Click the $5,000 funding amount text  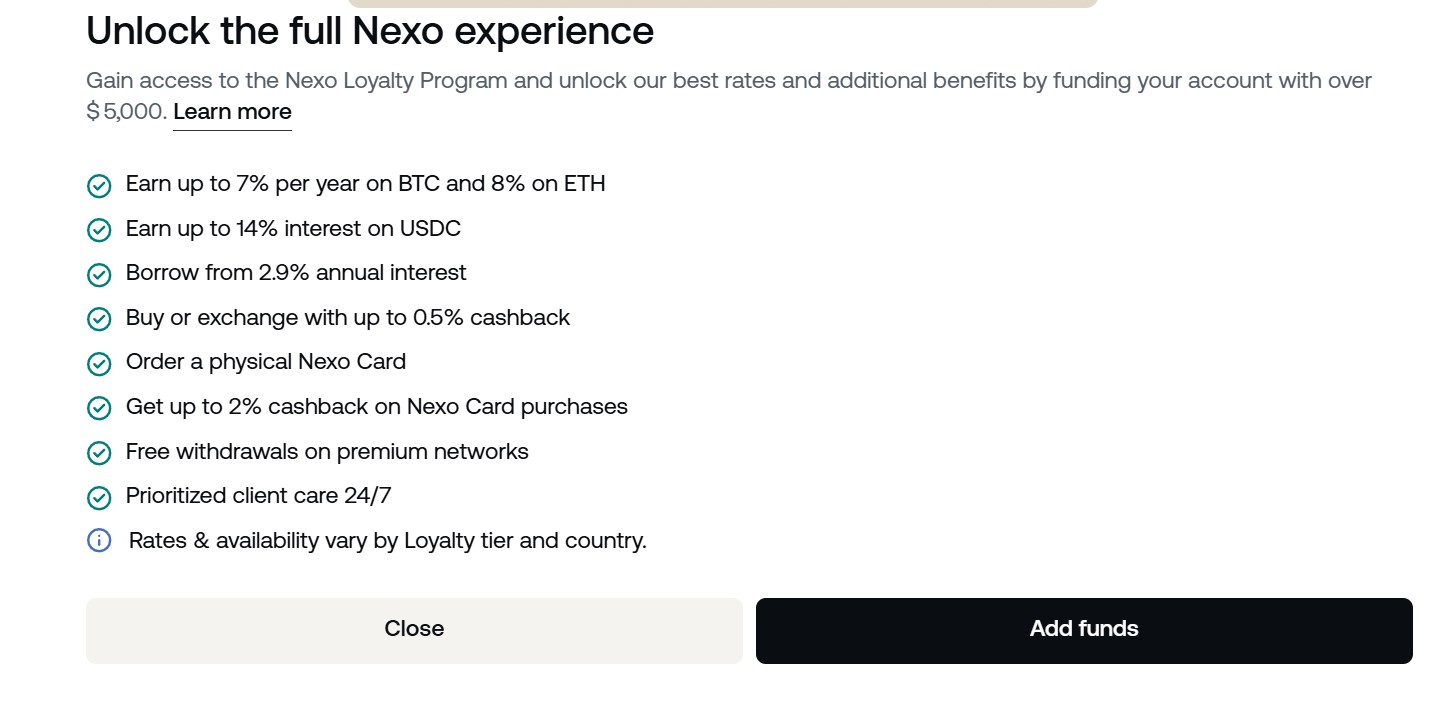click(x=124, y=112)
